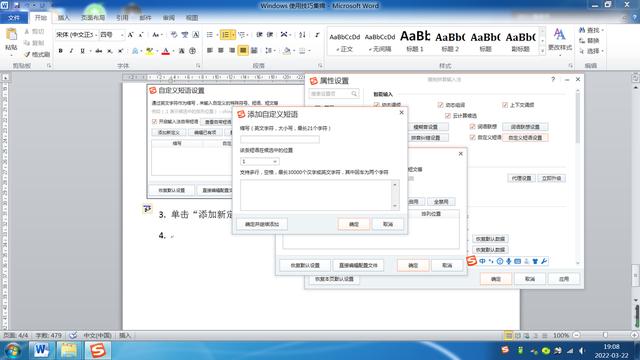
Task: Click the wrench icon on Sogou toolbar
Action: [544, 261]
